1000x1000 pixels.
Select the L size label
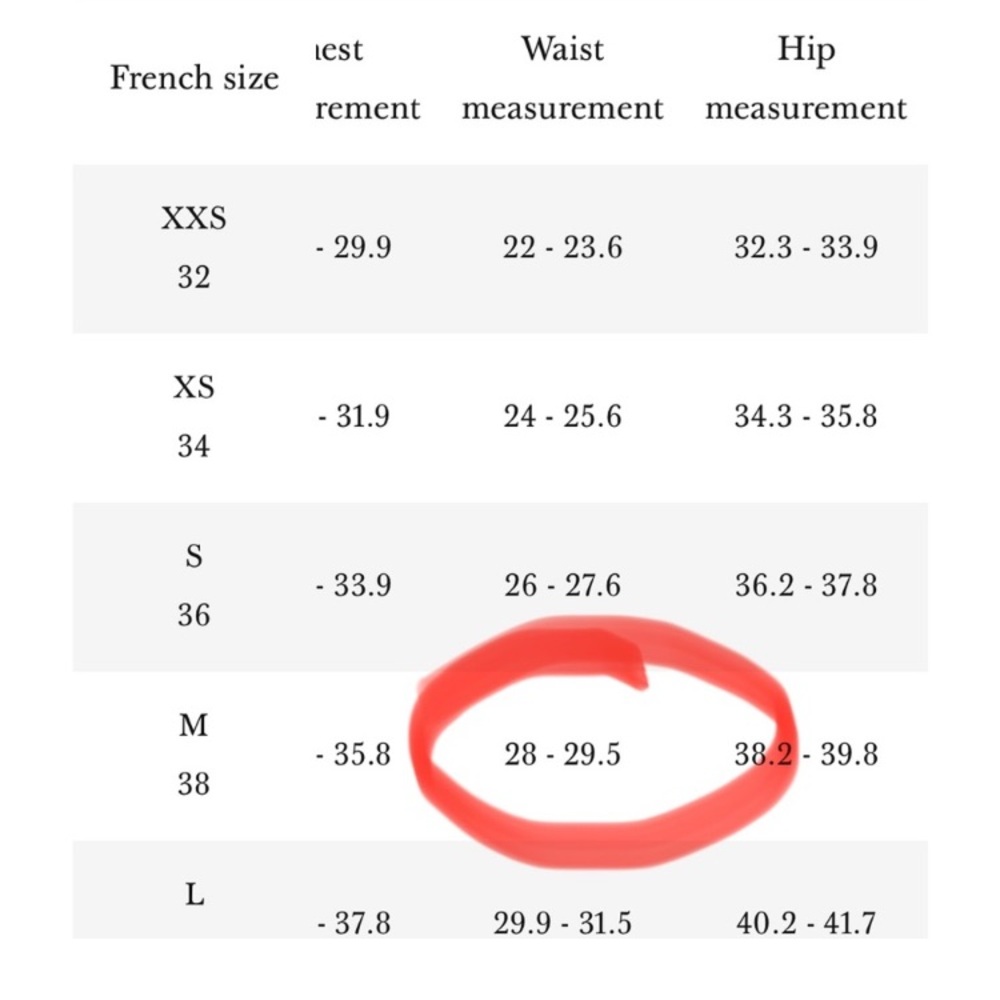[195, 894]
